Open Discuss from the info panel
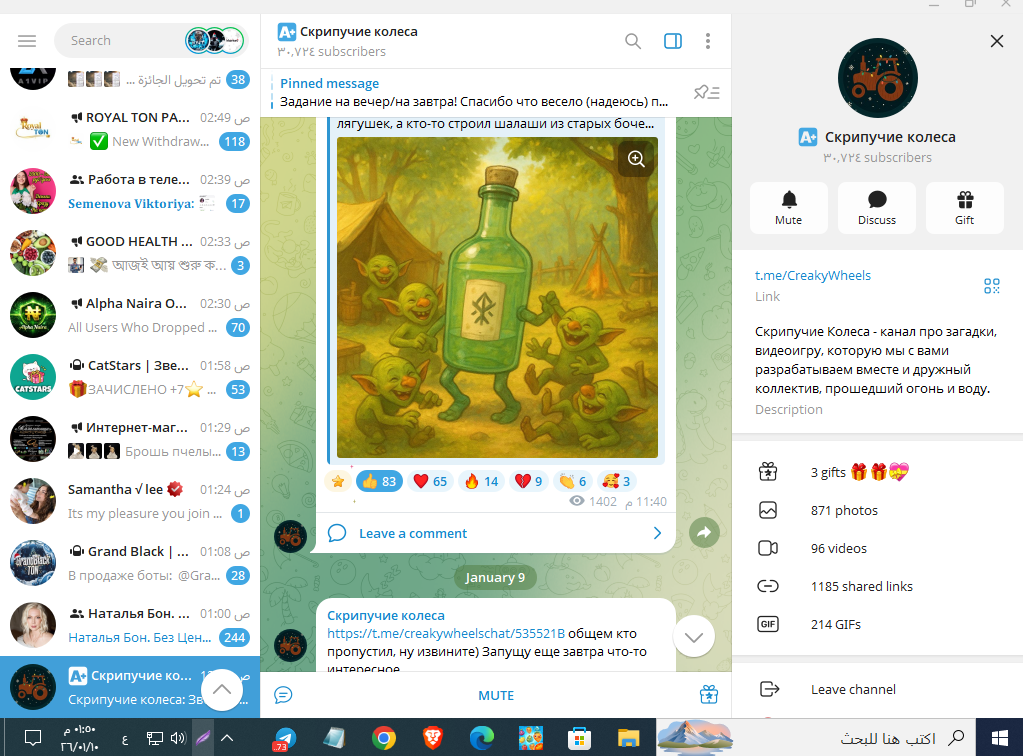 tap(877, 207)
